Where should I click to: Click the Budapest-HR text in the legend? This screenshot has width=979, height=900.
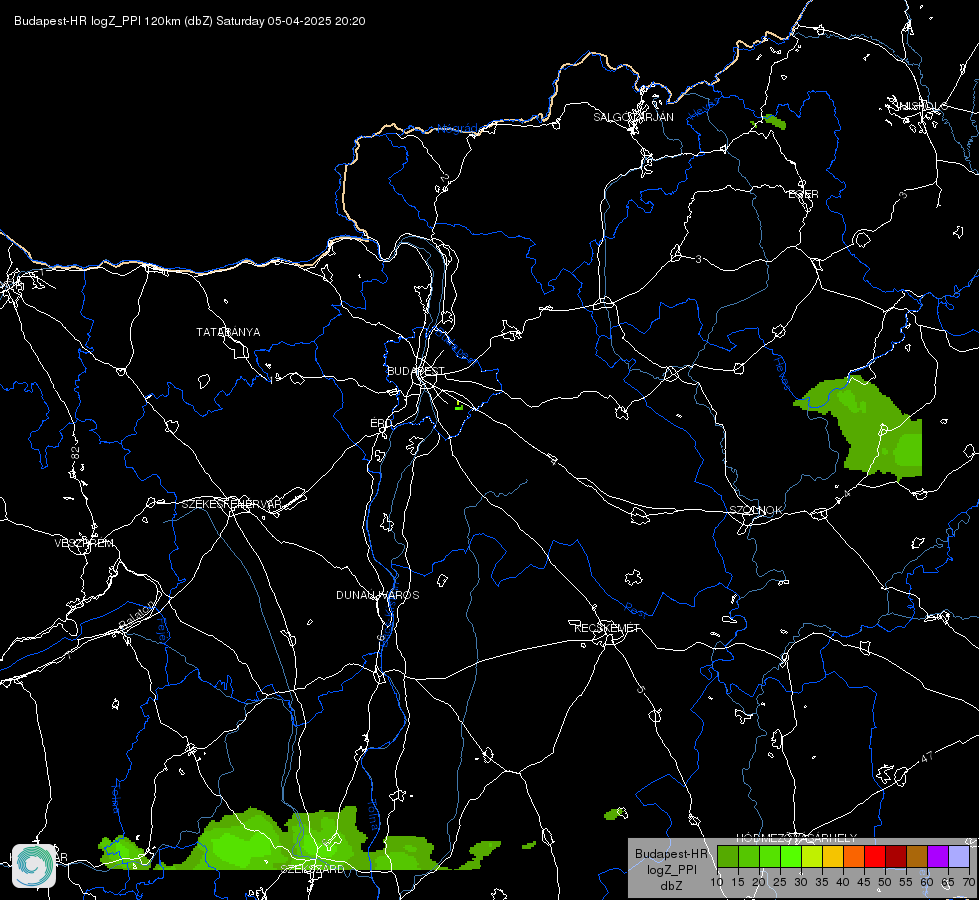(671, 854)
